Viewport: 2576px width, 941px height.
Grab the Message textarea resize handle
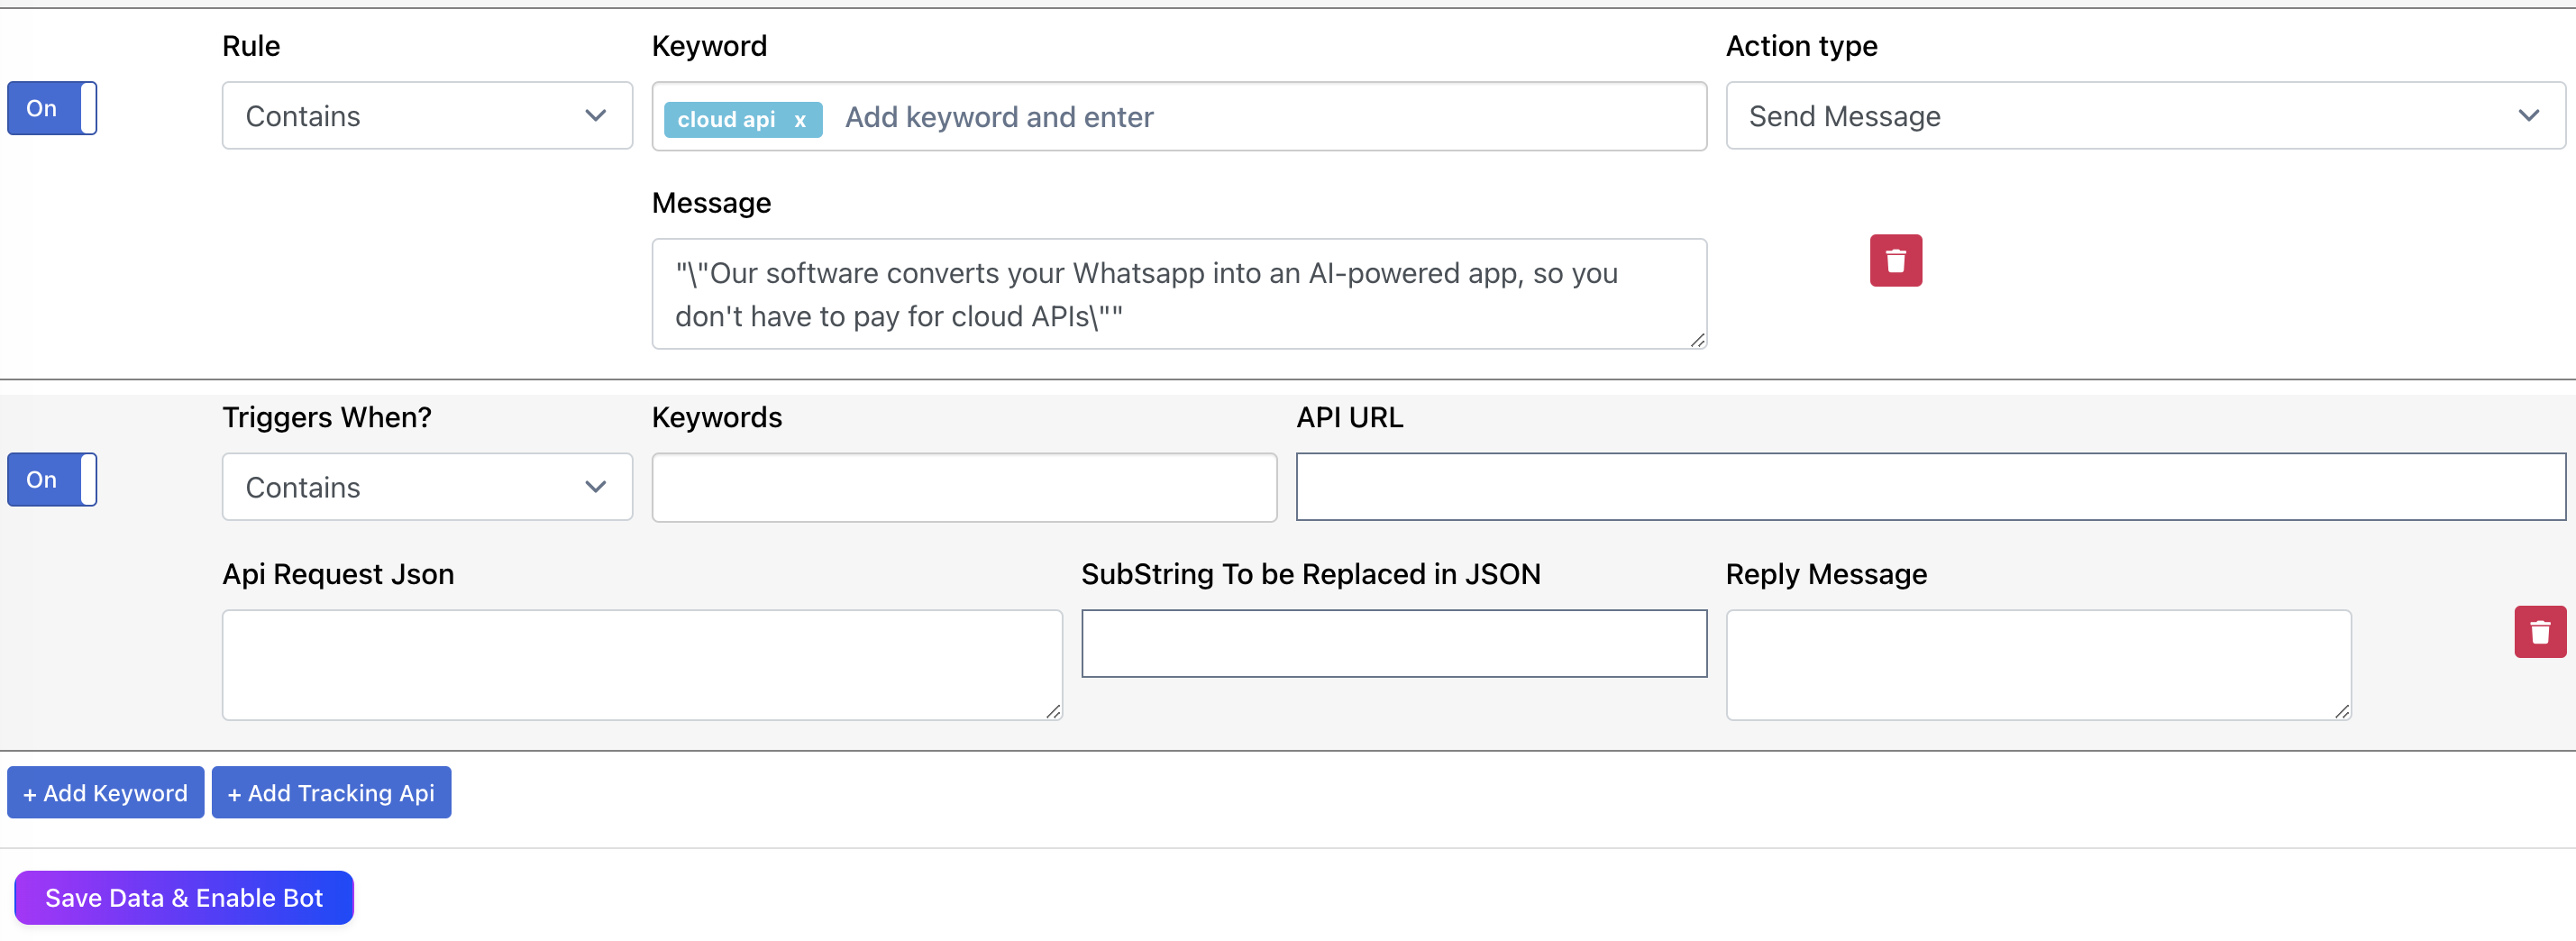(x=1697, y=340)
